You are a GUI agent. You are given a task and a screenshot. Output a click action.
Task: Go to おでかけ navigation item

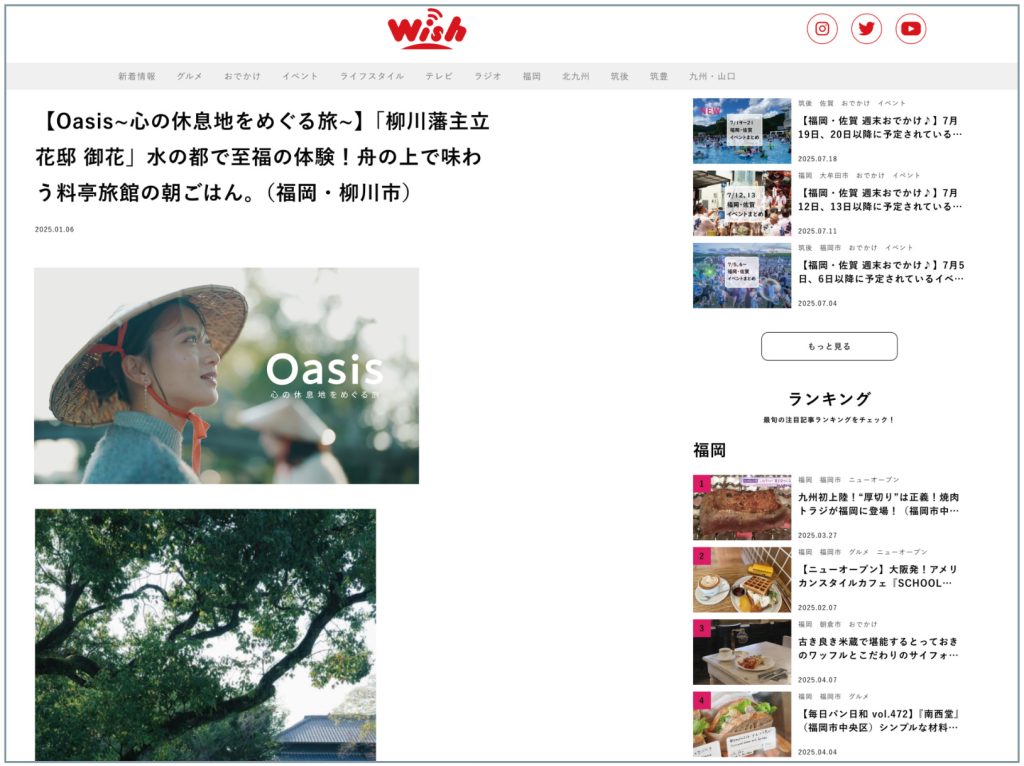click(242, 76)
